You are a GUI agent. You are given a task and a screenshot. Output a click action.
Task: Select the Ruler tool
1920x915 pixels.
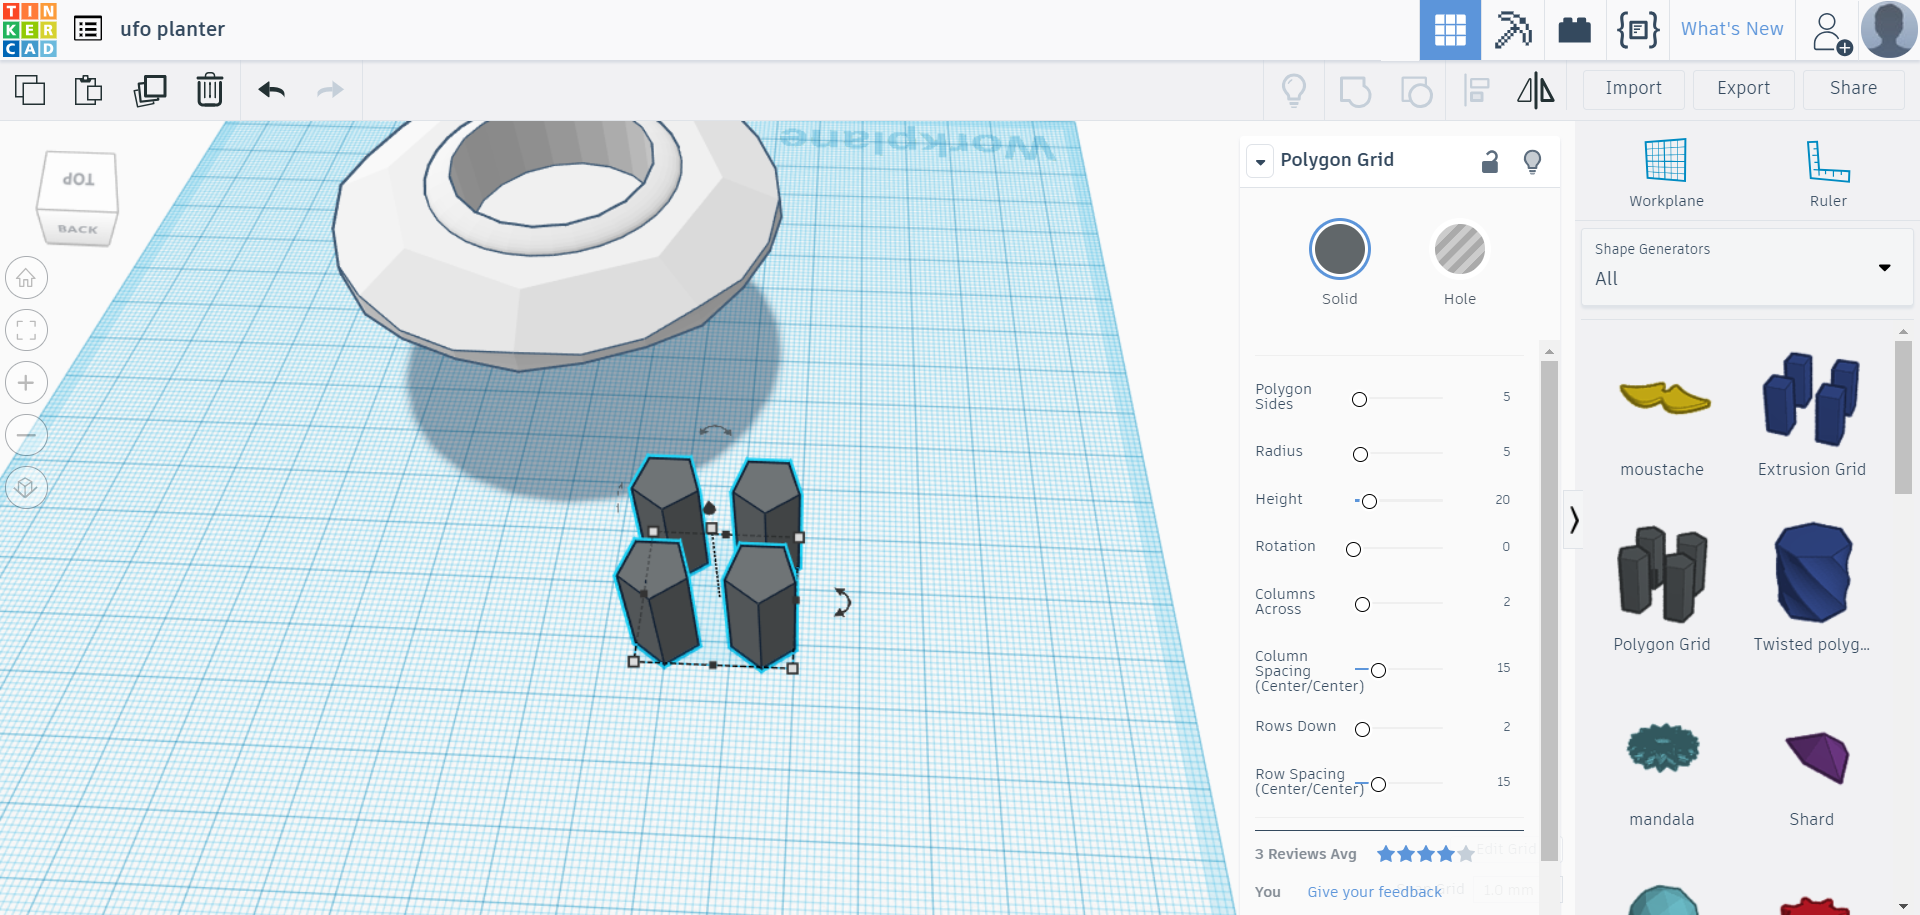pos(1828,172)
